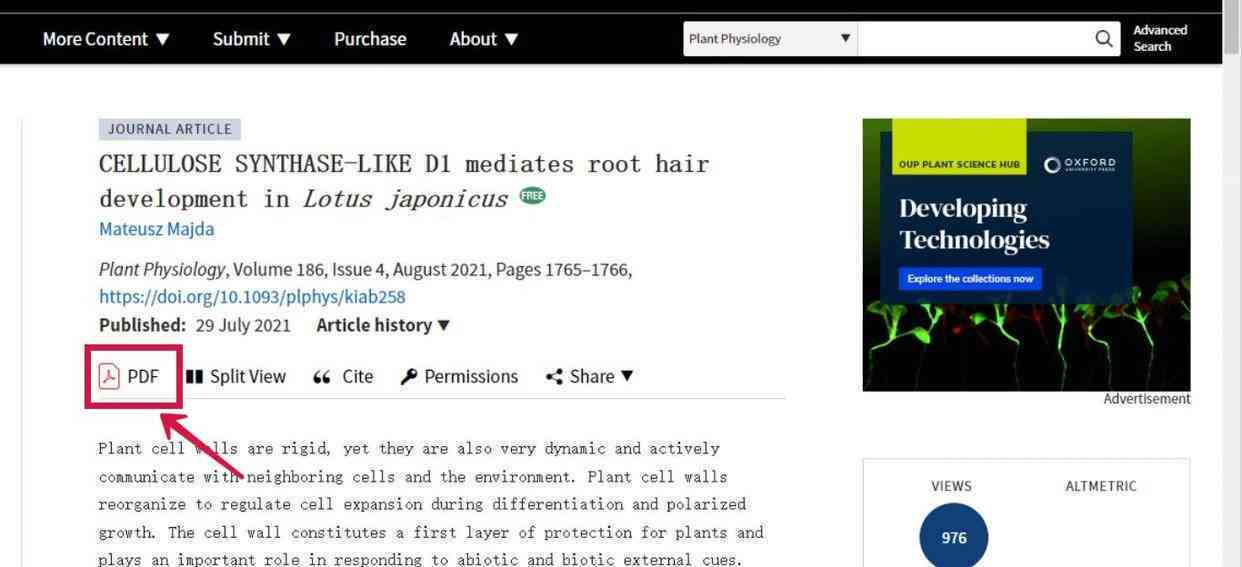This screenshot has width=1242, height=567.
Task: Click the Split View columns icon
Action: point(194,377)
